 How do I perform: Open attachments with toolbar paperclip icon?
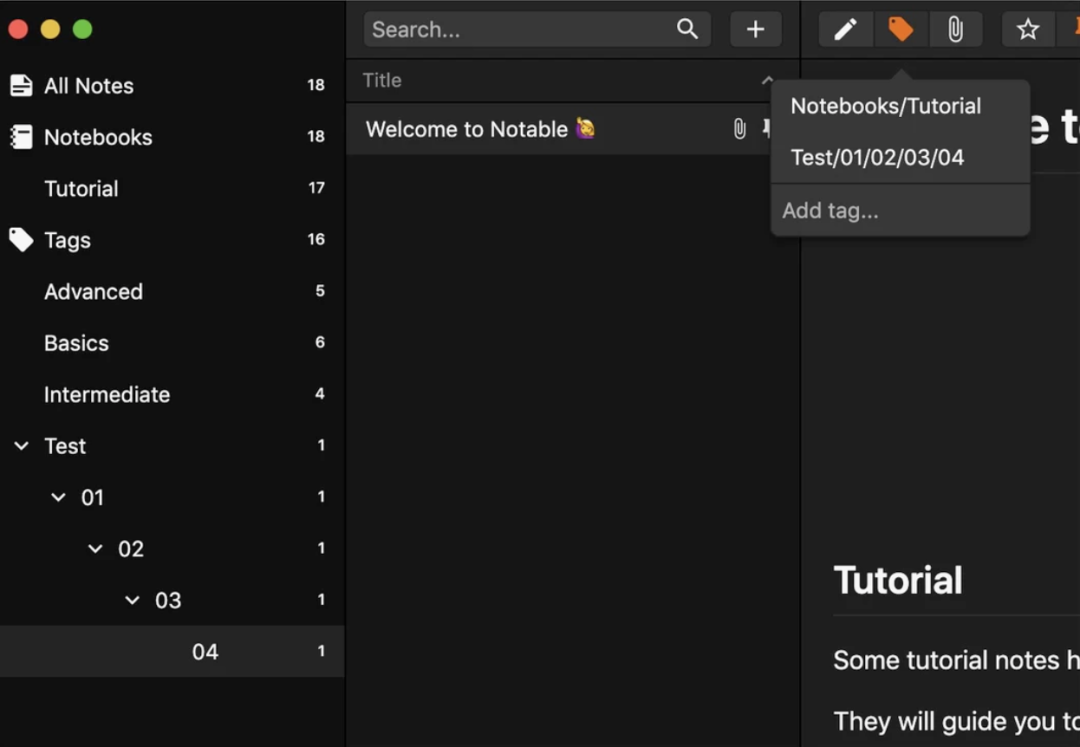[955, 29]
